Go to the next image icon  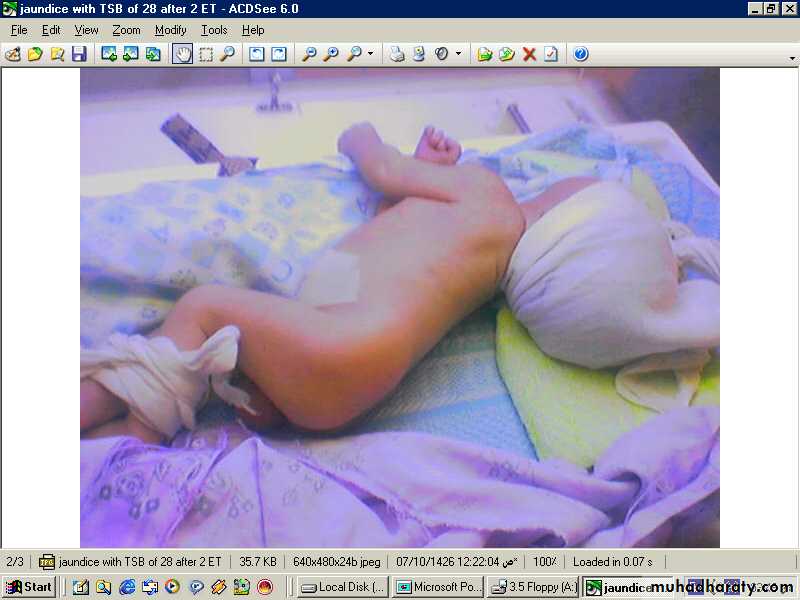(x=131, y=54)
